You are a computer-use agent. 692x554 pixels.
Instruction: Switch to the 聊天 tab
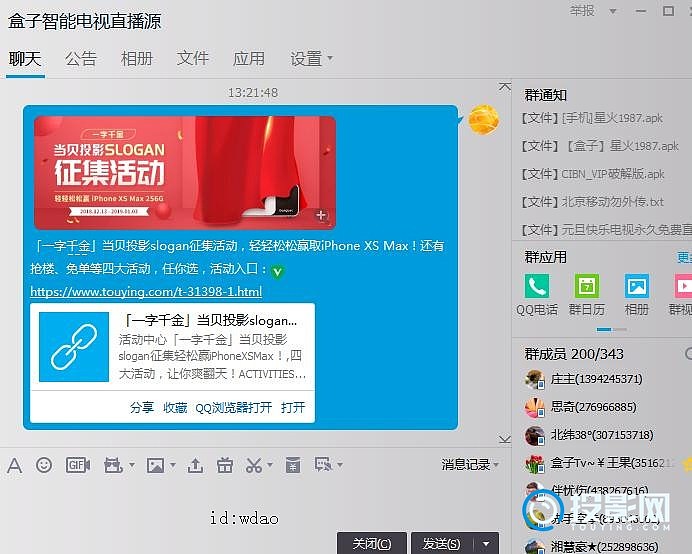click(25, 59)
